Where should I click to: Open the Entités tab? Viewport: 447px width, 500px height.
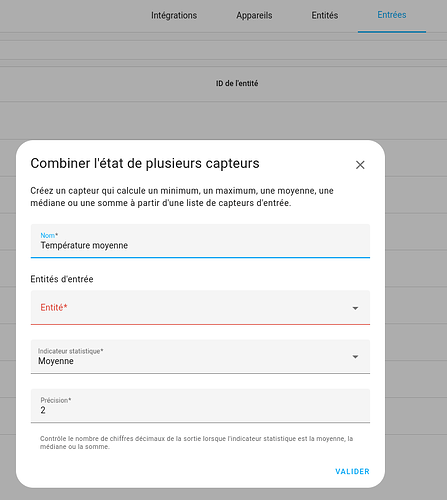(325, 15)
